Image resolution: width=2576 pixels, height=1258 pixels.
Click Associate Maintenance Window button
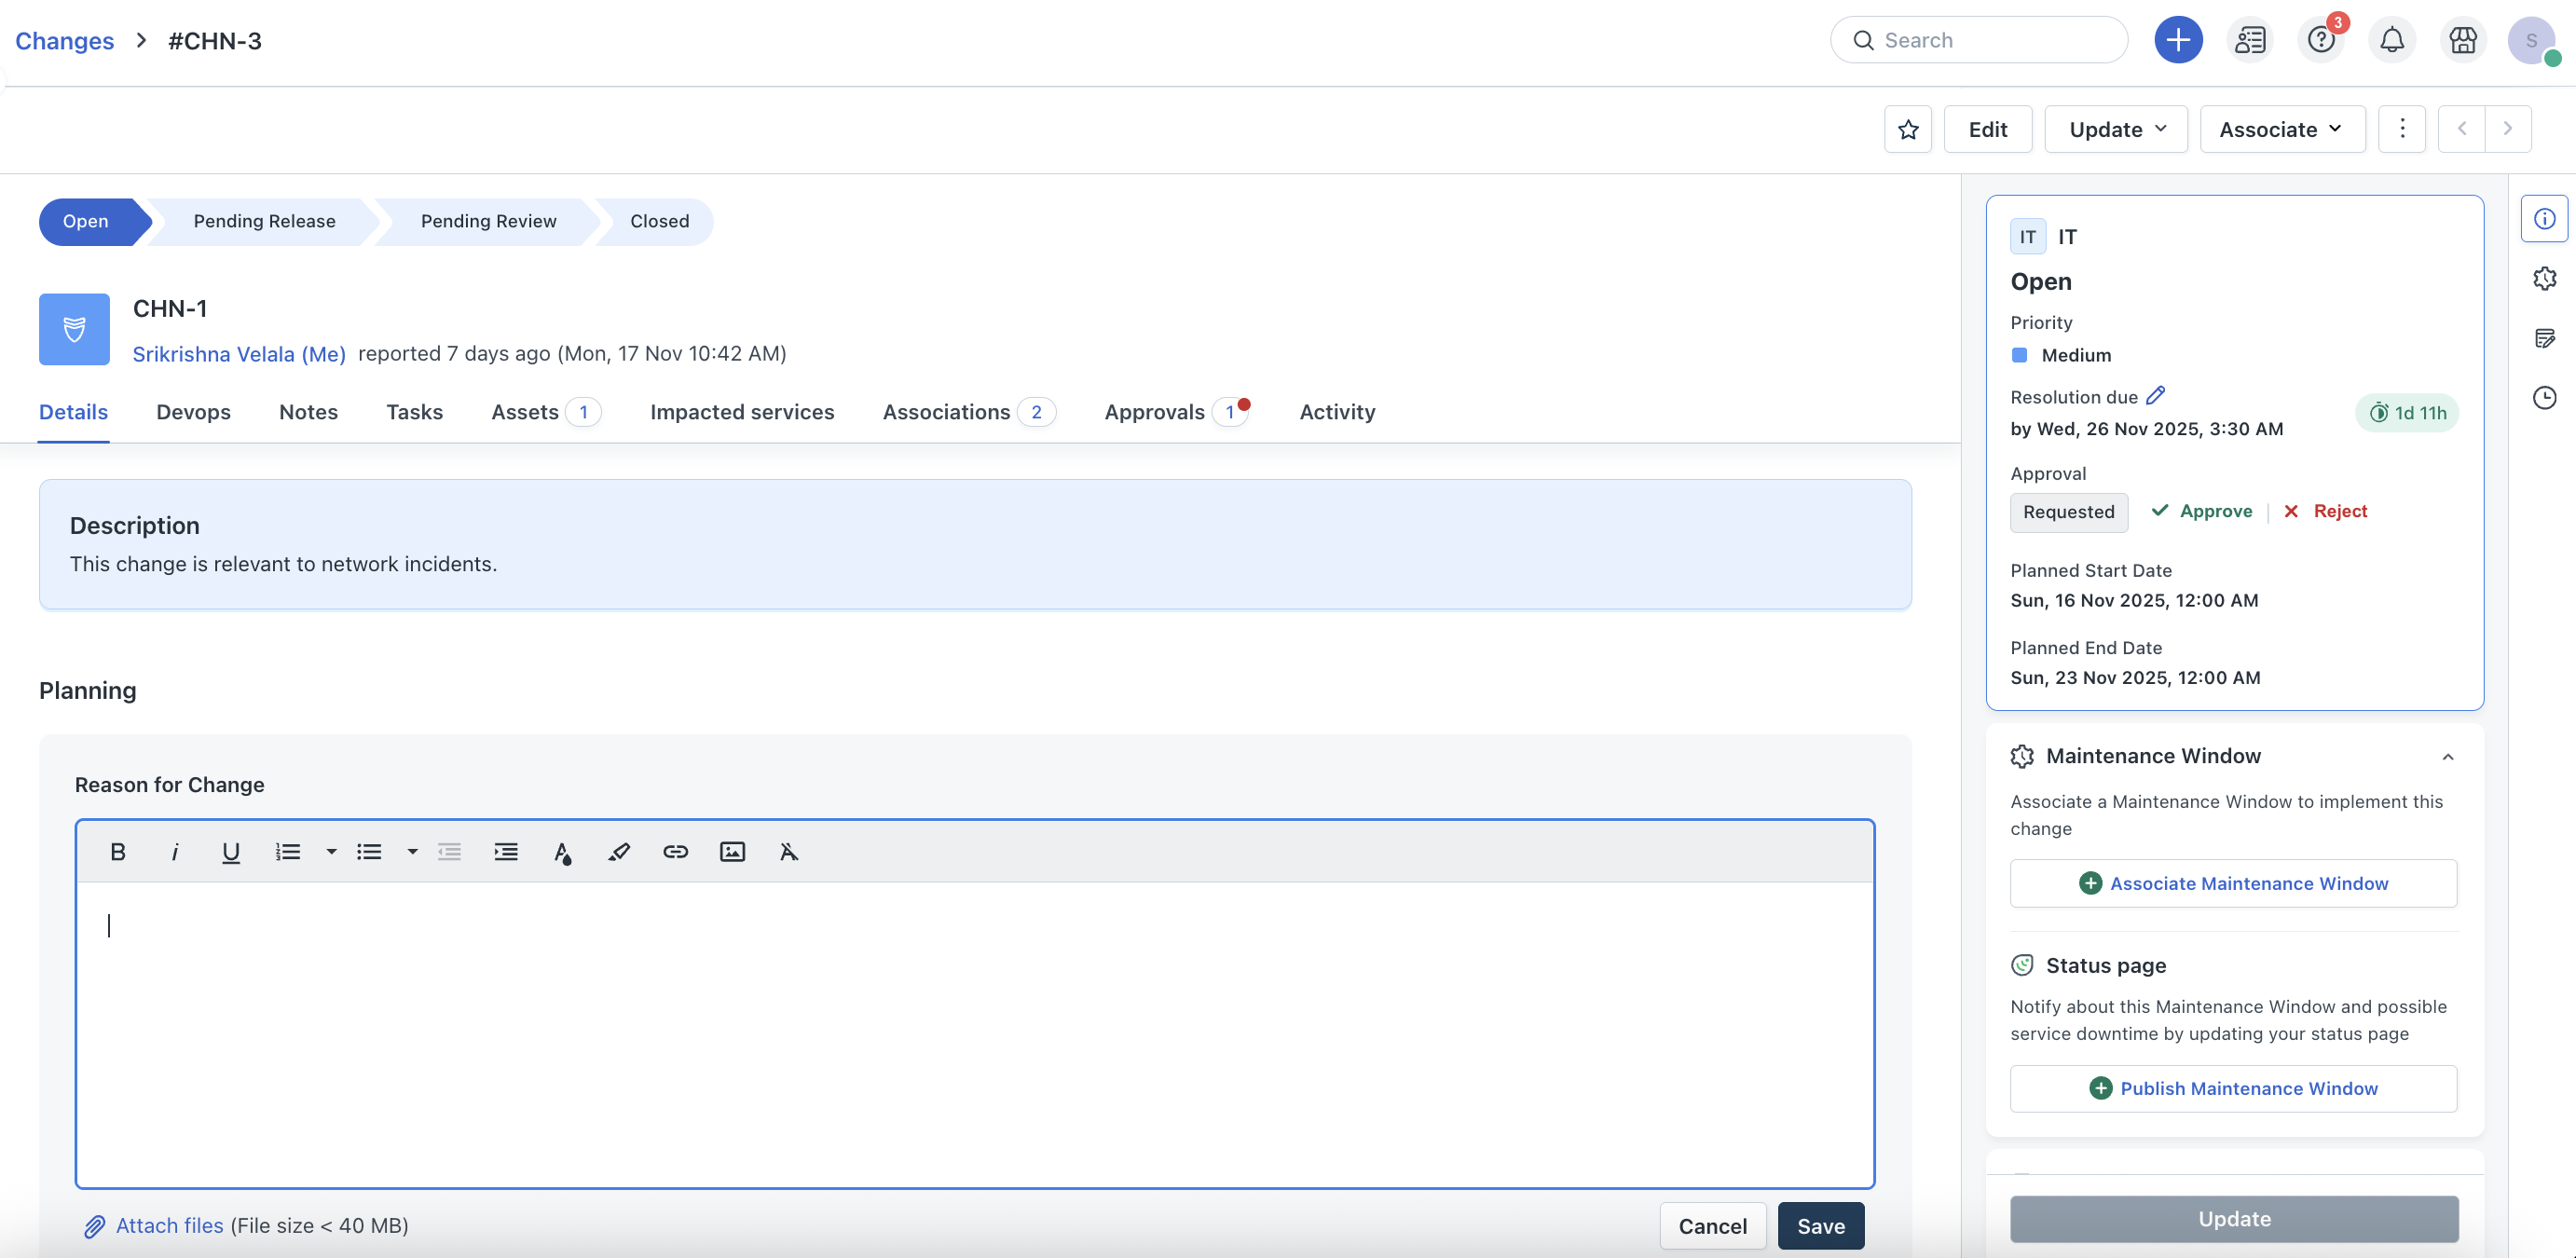[x=2233, y=883]
